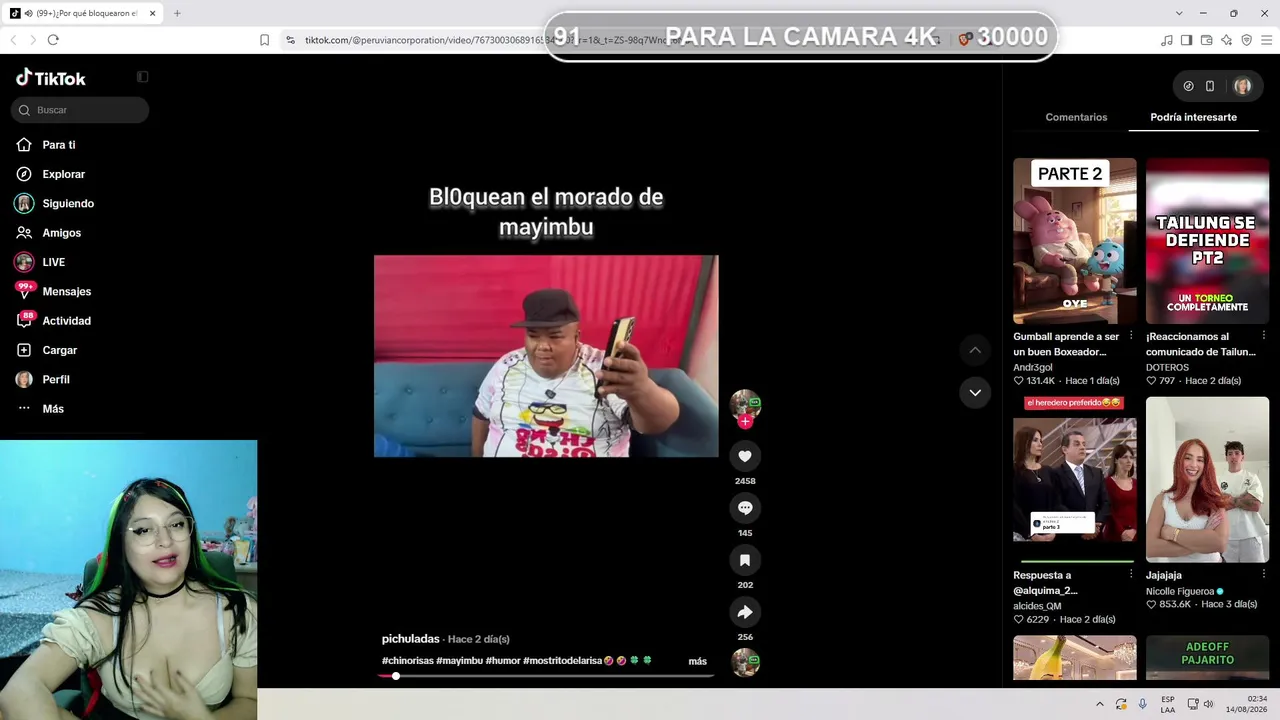Bookmark this page in the browser
1280x720 pixels.
[264, 40]
